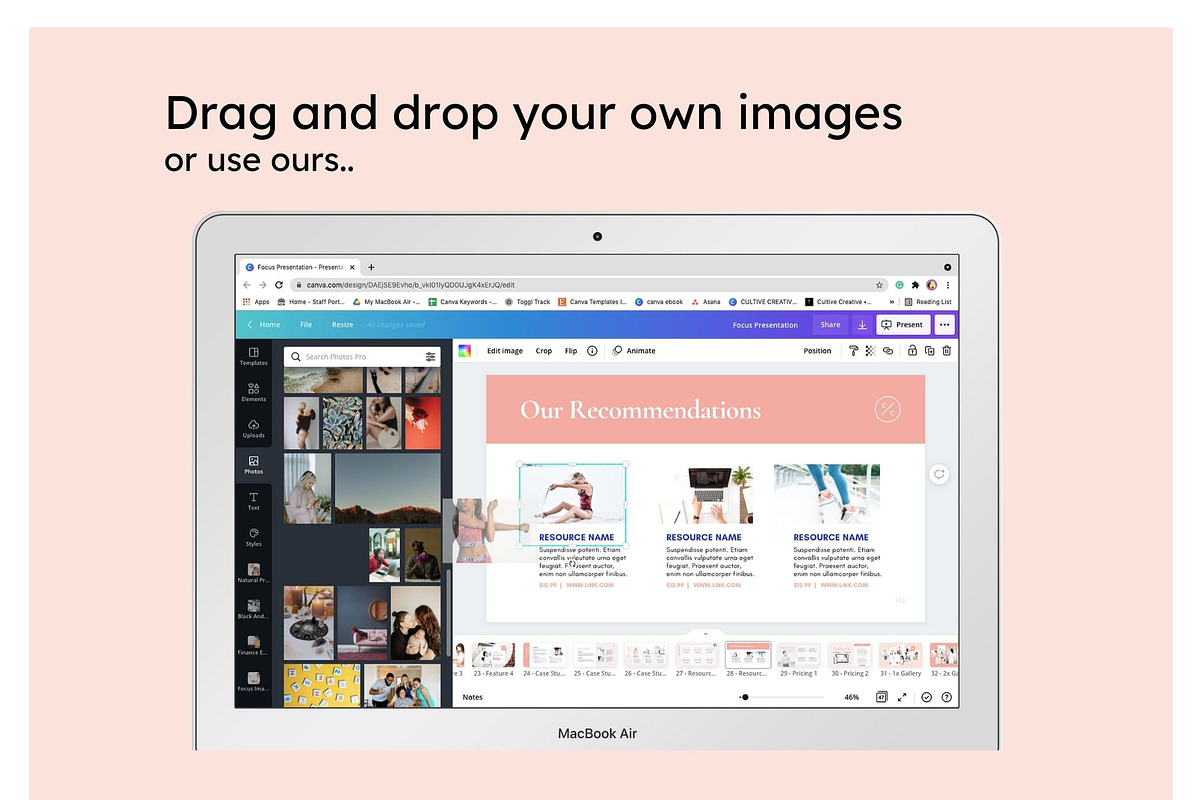Open the Reading List

pyautogui.click(x=928, y=301)
